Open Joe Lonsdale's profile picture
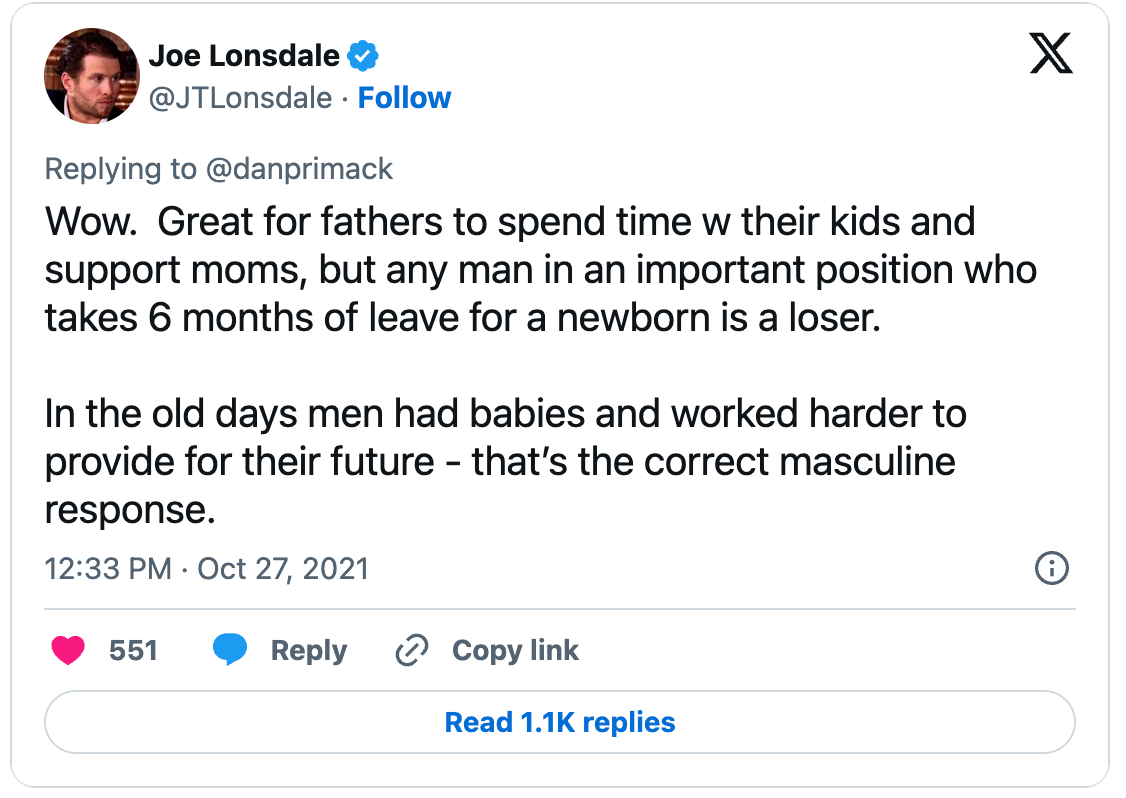Viewport: 1126px width, 798px height. click(x=91, y=76)
